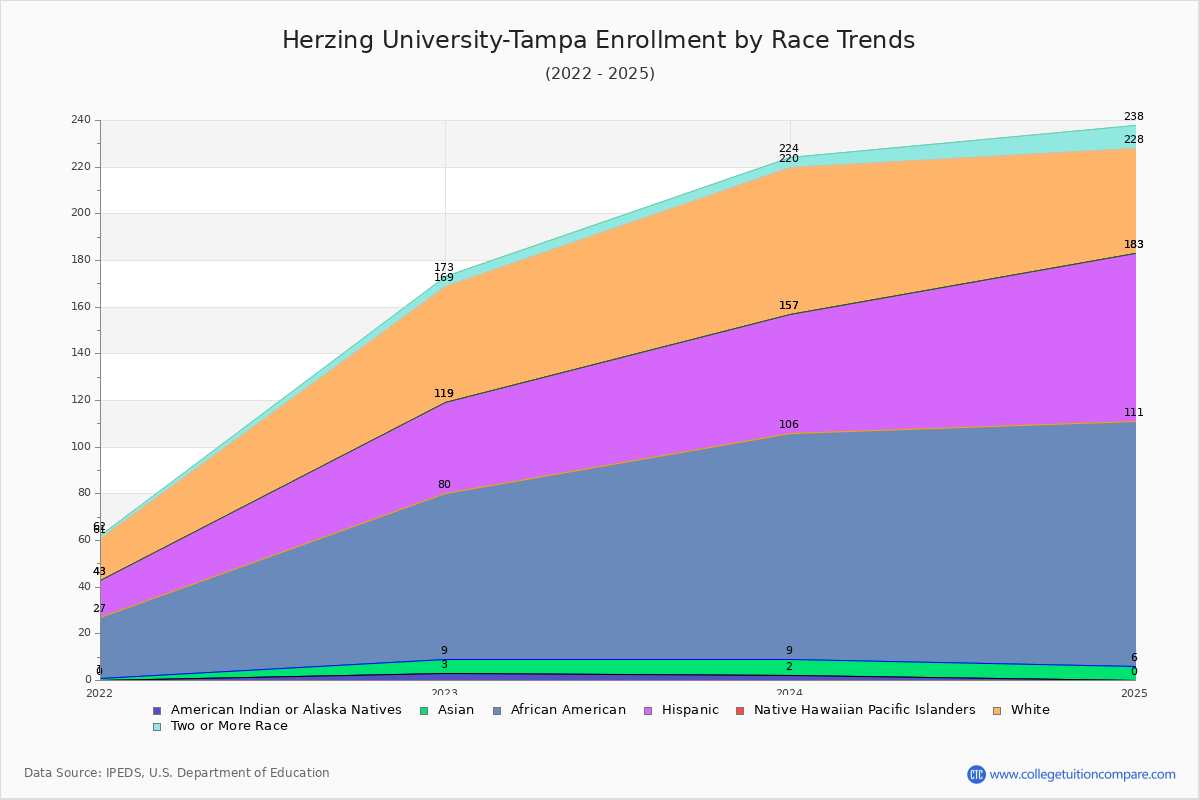Click the 2024 x-axis label
This screenshot has width=1200, height=800.
[790, 693]
